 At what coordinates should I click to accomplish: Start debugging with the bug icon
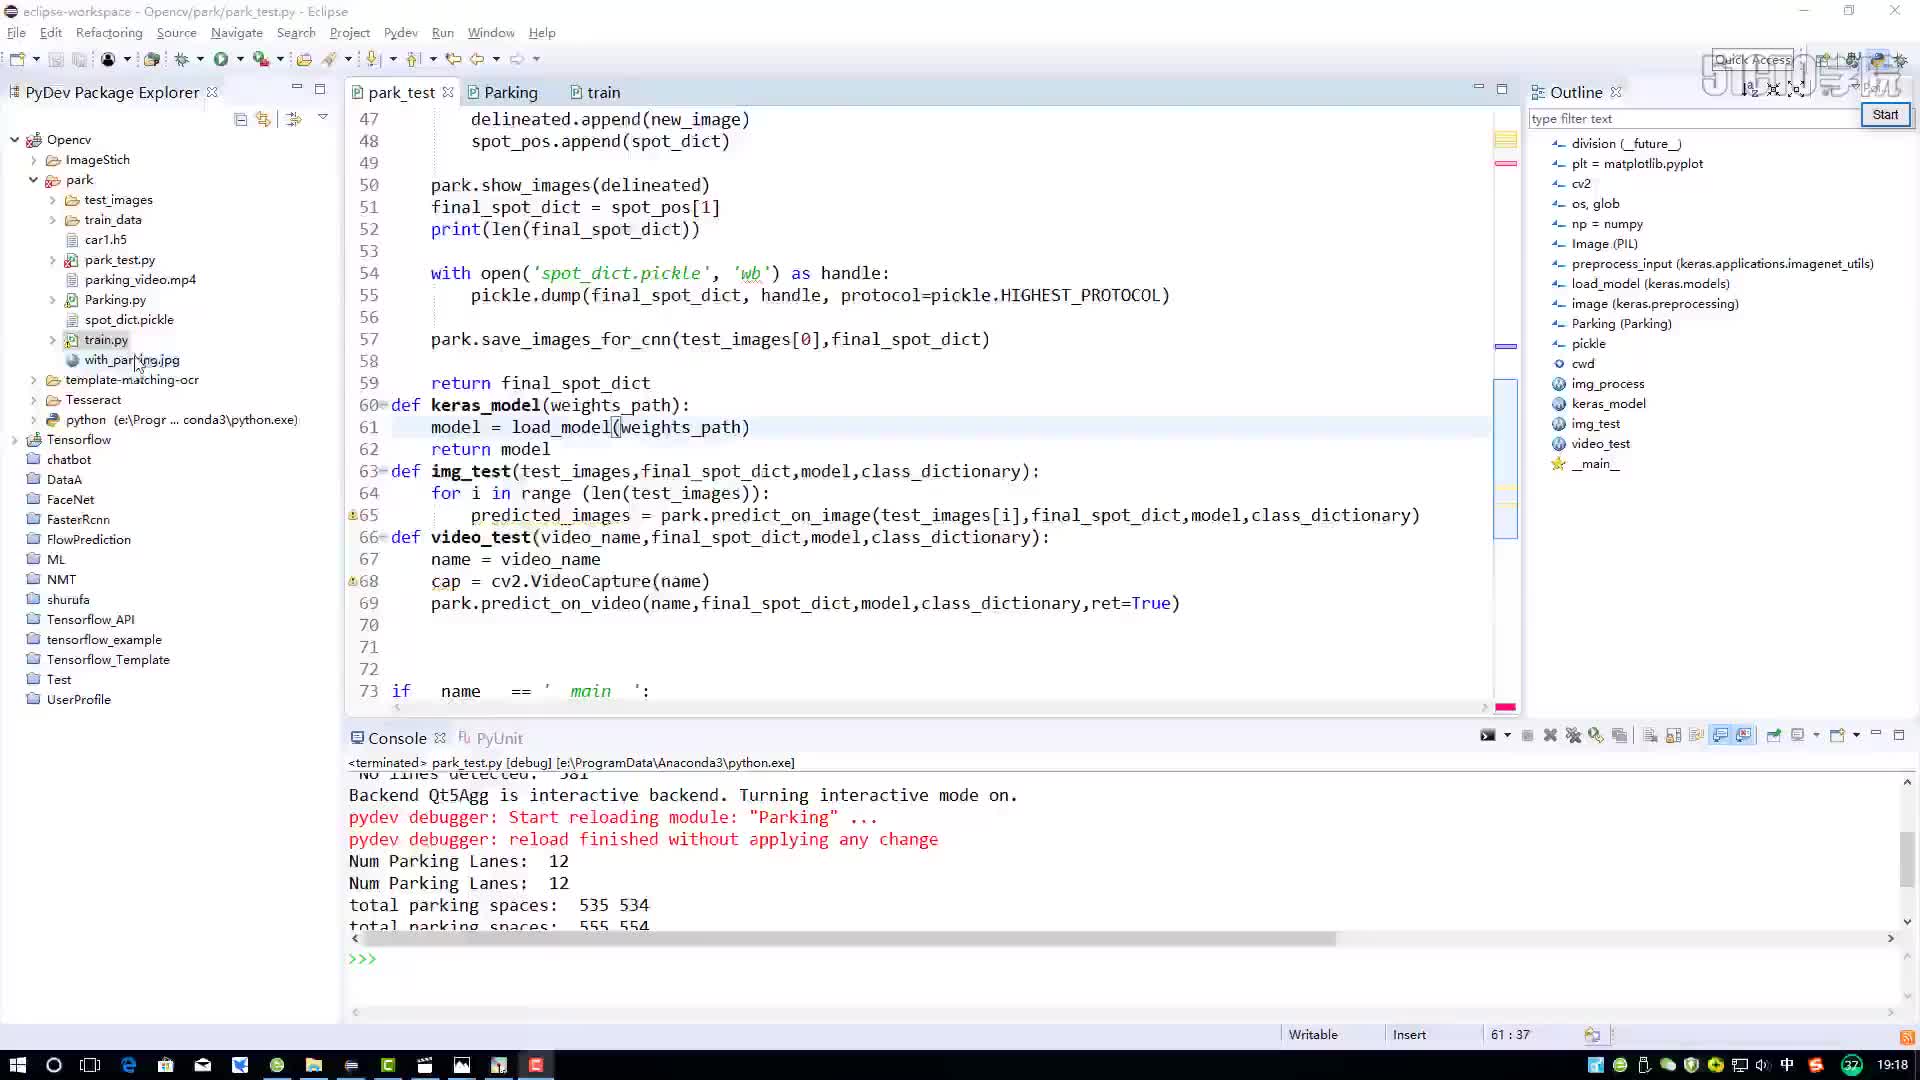[181, 59]
